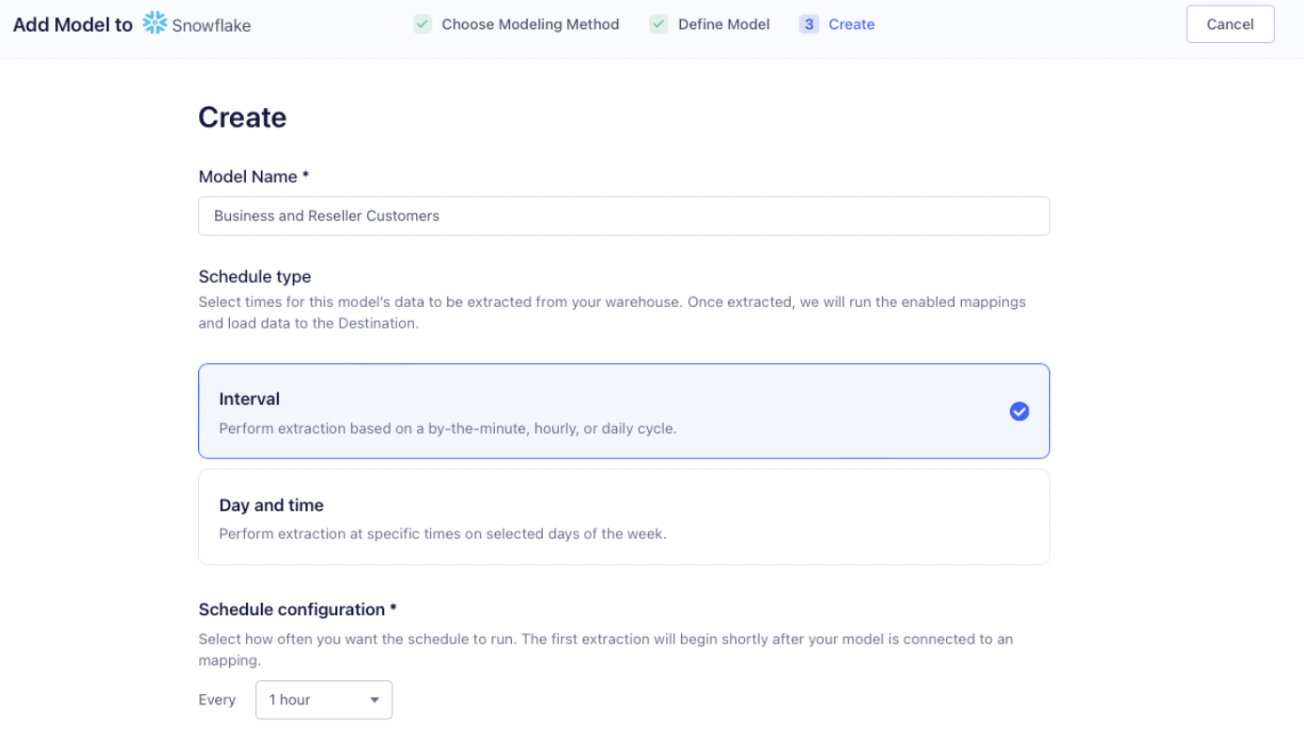
Task: Select the Day and time schedule type
Action: [x=624, y=516]
